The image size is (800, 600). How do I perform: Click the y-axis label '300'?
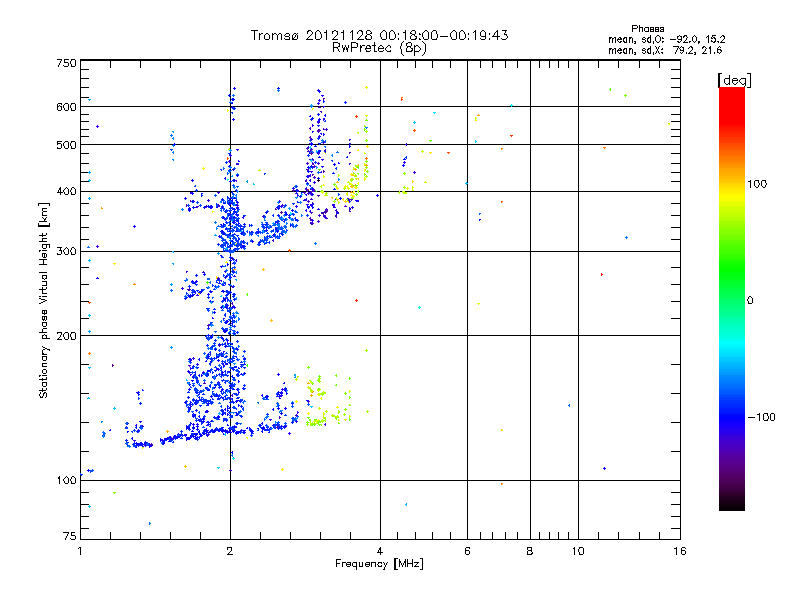(x=66, y=252)
